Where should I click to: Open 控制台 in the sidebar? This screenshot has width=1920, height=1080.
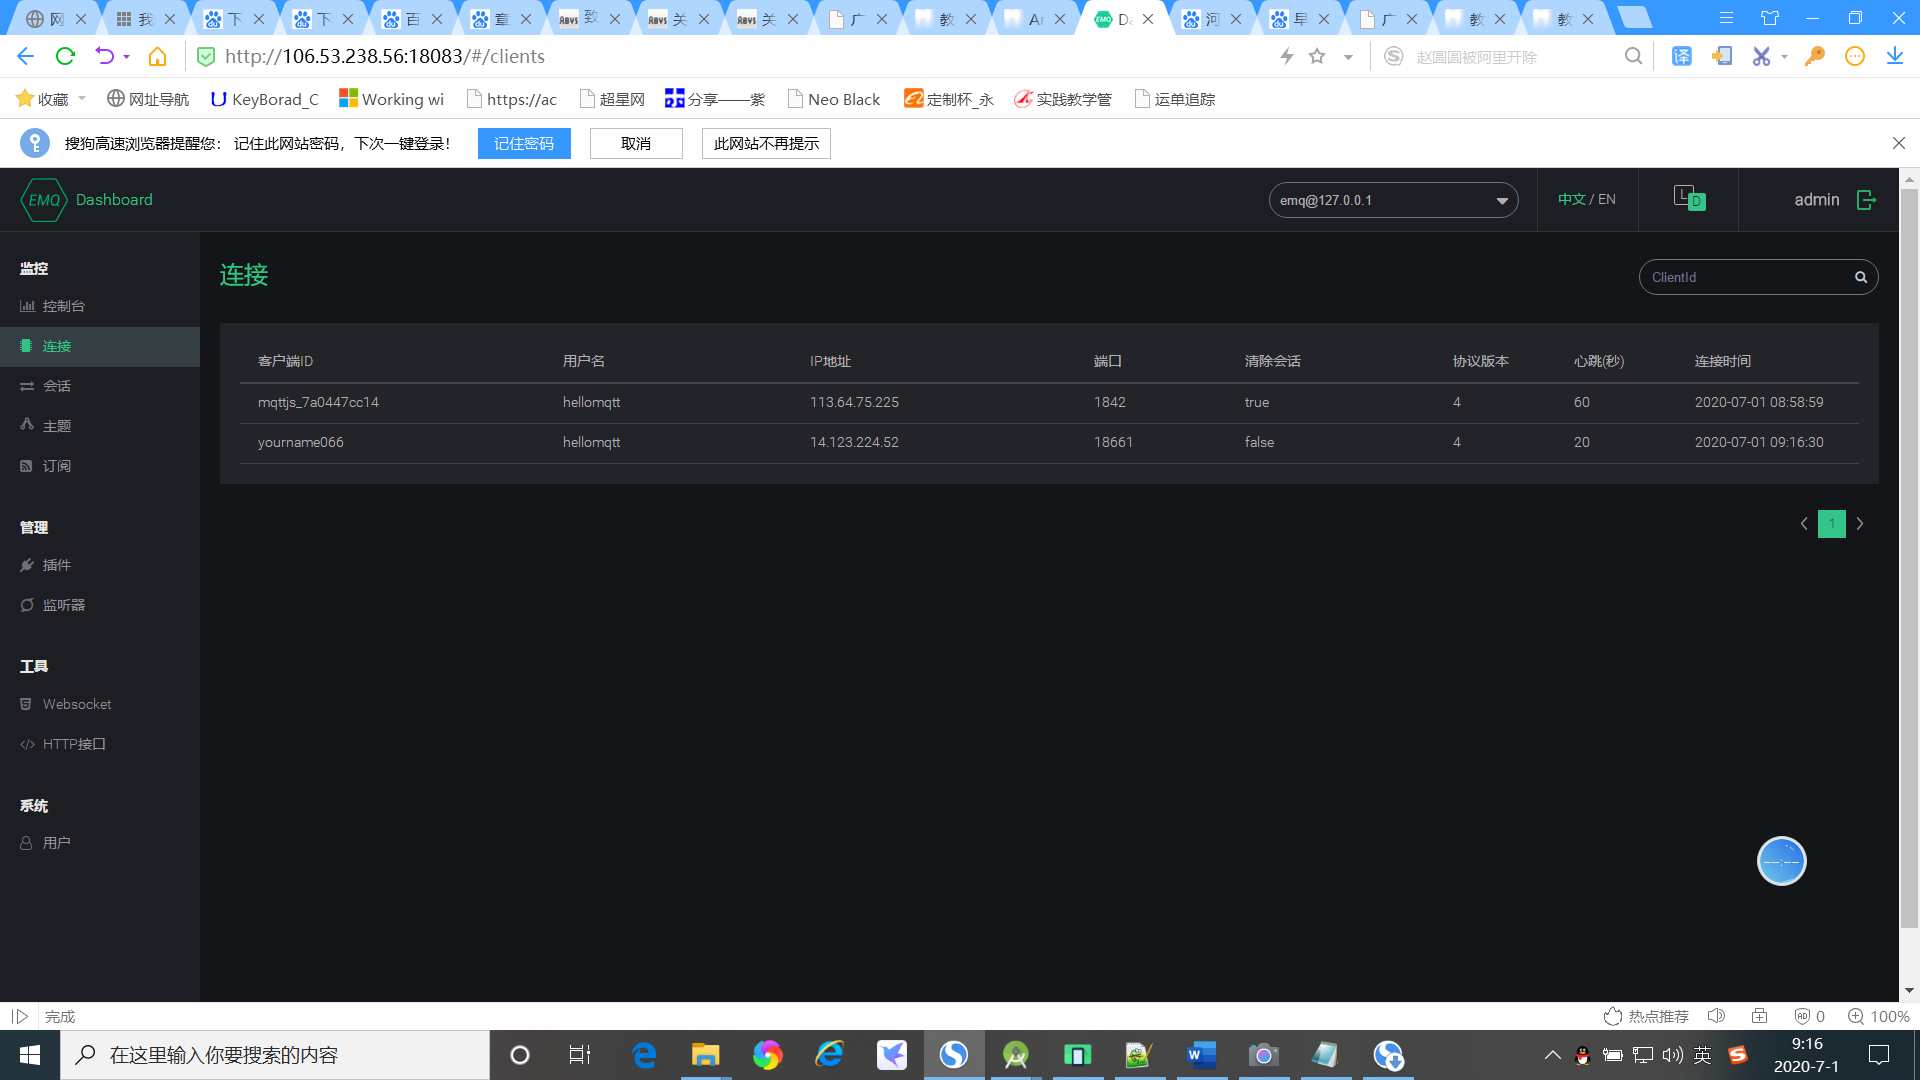pos(63,306)
